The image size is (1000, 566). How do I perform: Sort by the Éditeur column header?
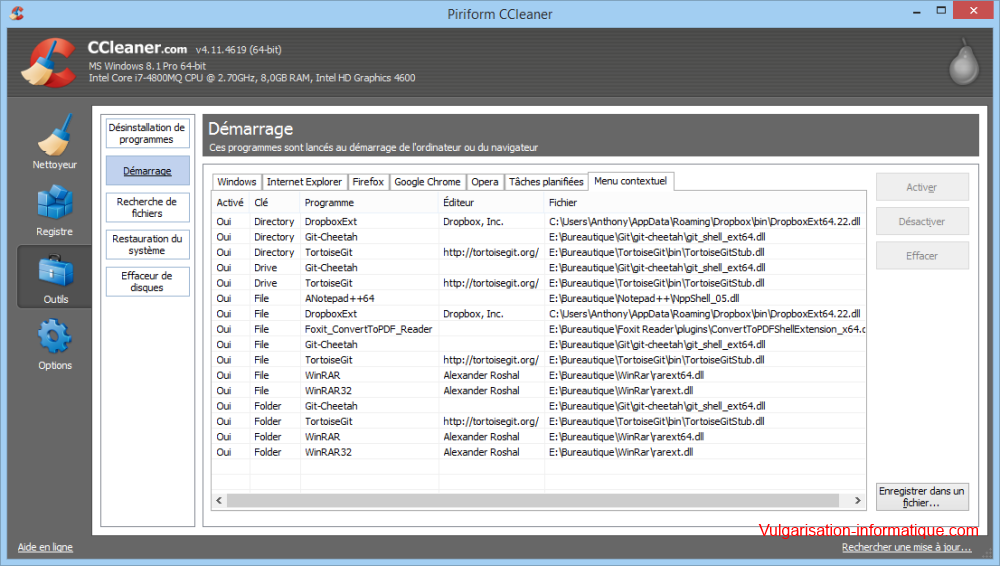point(491,202)
